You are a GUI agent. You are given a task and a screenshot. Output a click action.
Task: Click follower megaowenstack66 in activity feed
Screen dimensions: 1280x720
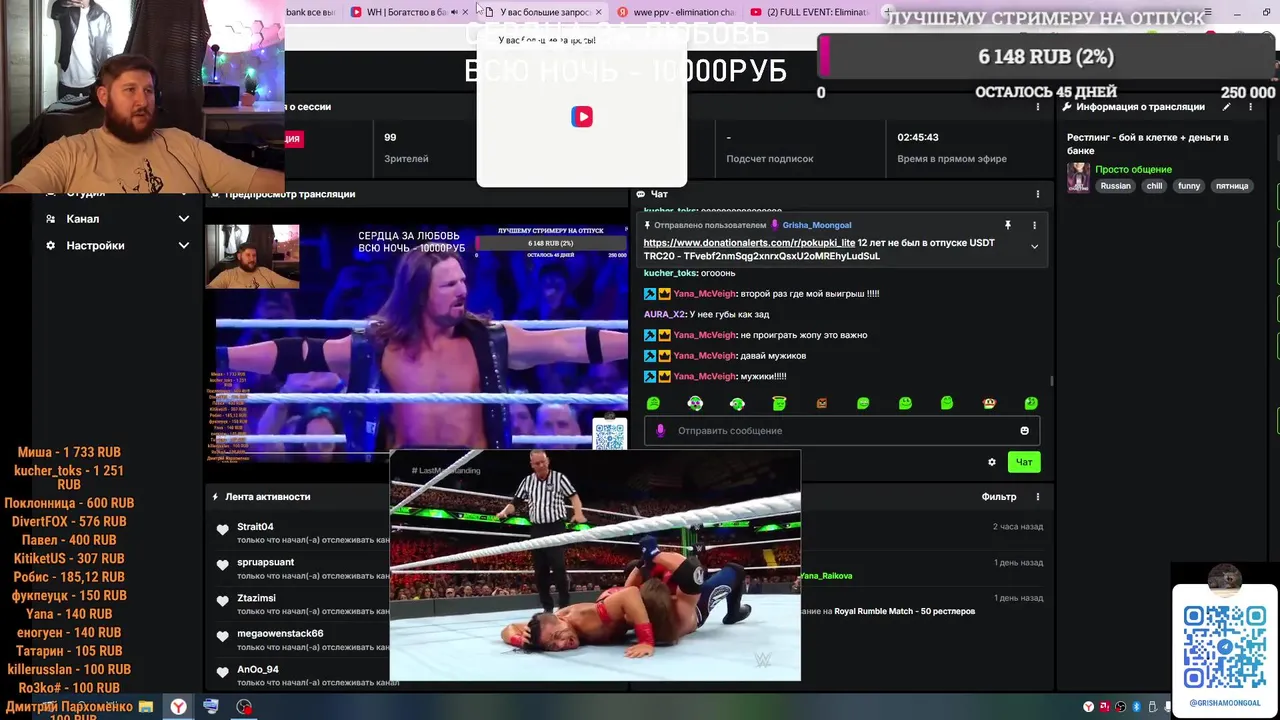pyautogui.click(x=280, y=634)
